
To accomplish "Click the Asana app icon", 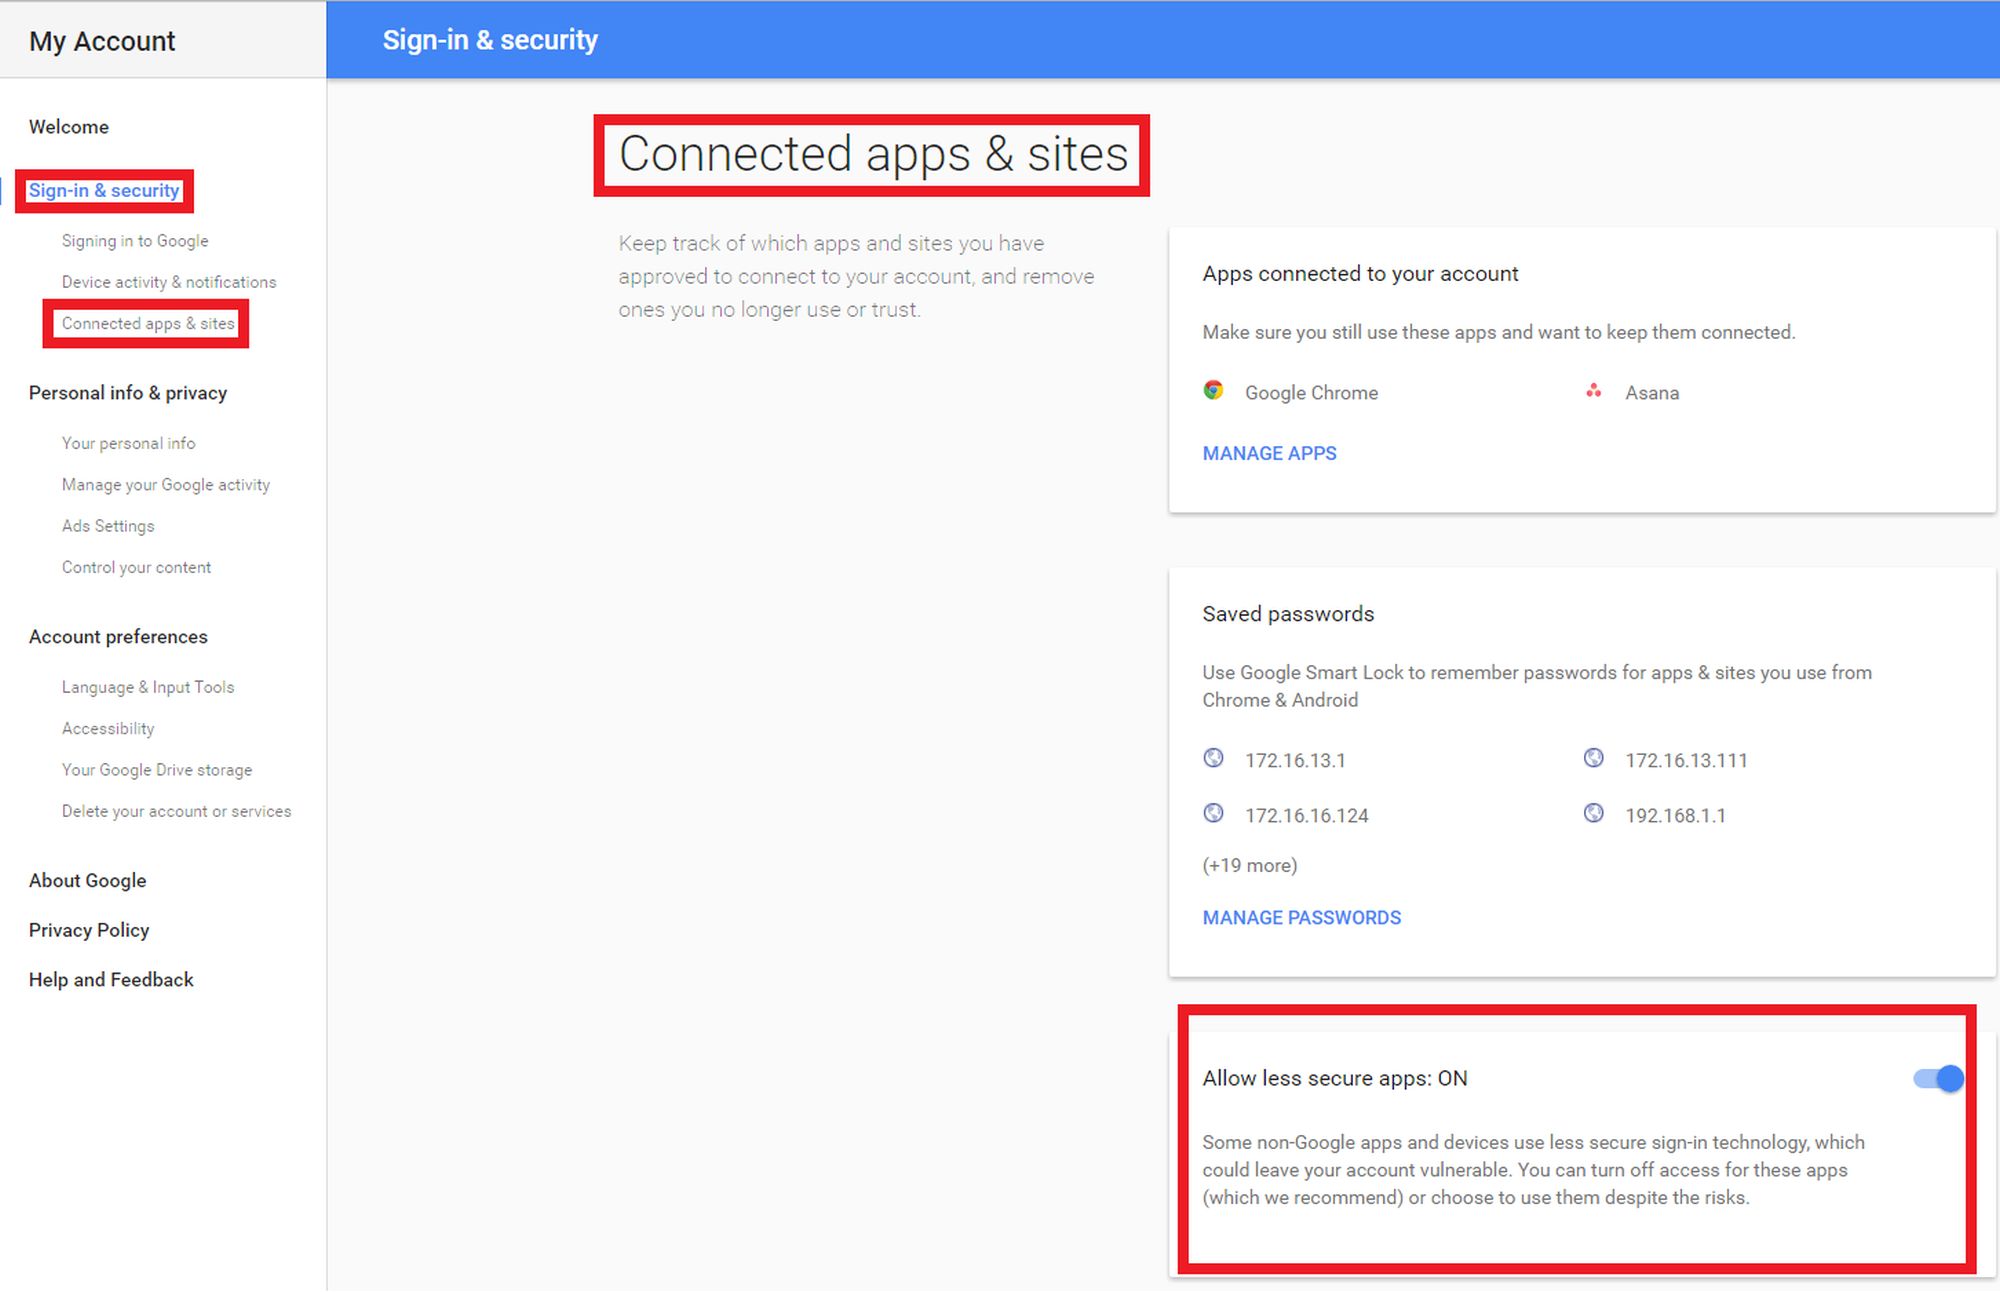I will [x=1594, y=391].
